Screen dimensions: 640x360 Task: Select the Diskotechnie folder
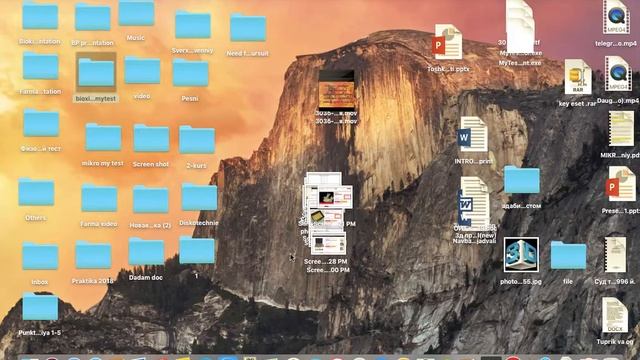coord(199,197)
